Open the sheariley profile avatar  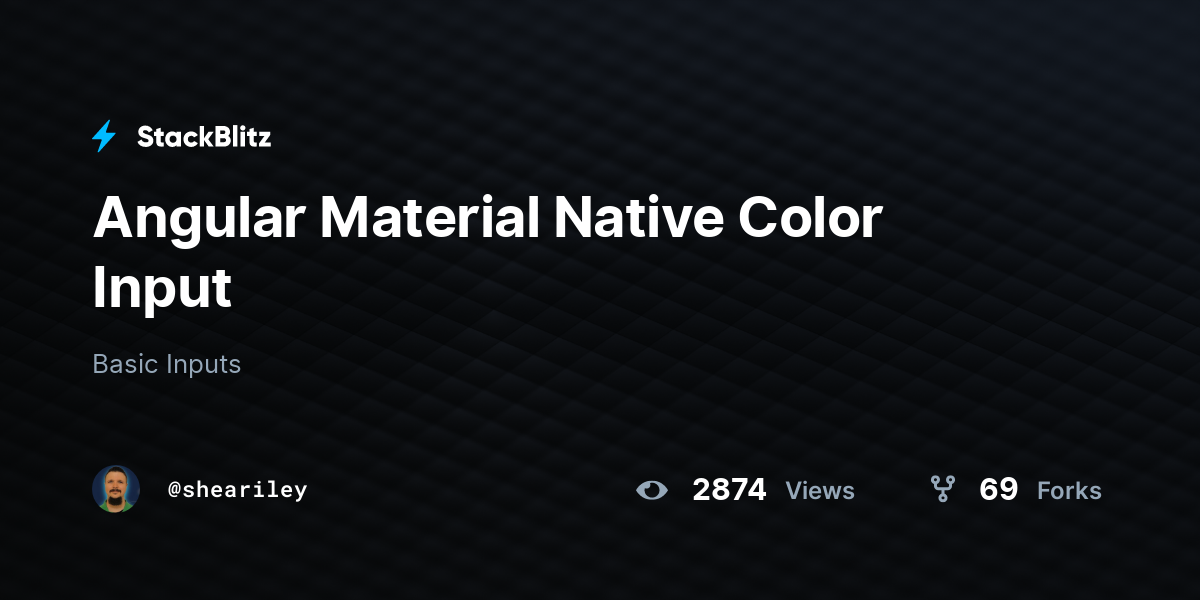[x=116, y=489]
